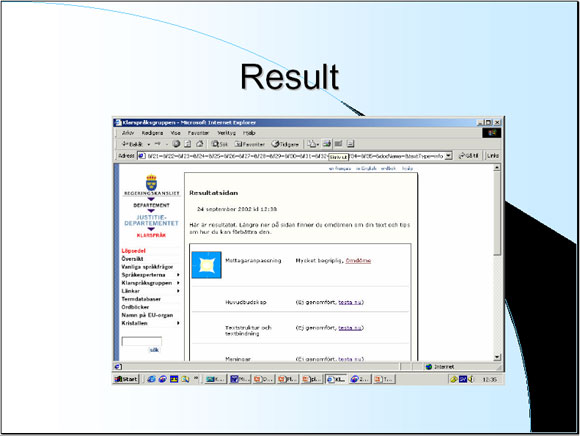
Task: Click the en français language link
Action: [x=340, y=168]
